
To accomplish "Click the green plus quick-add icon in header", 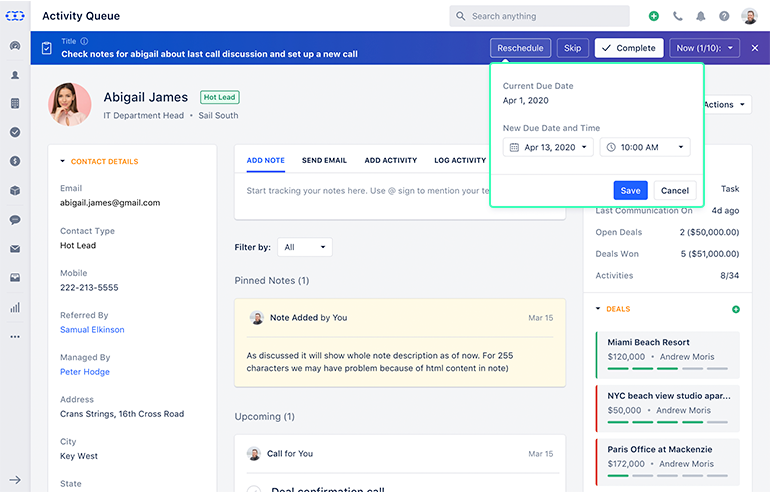I will pos(654,16).
